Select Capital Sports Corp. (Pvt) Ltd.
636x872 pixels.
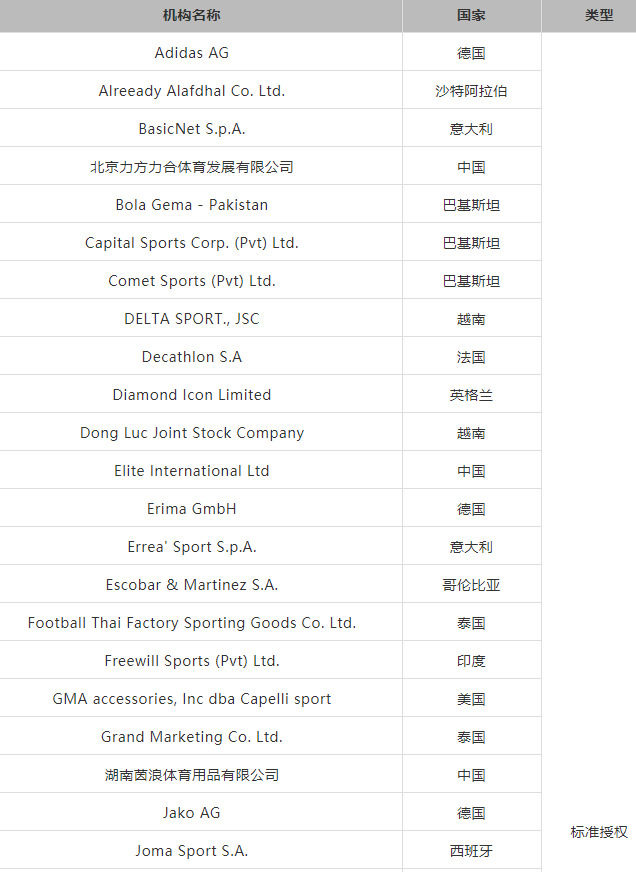point(192,242)
